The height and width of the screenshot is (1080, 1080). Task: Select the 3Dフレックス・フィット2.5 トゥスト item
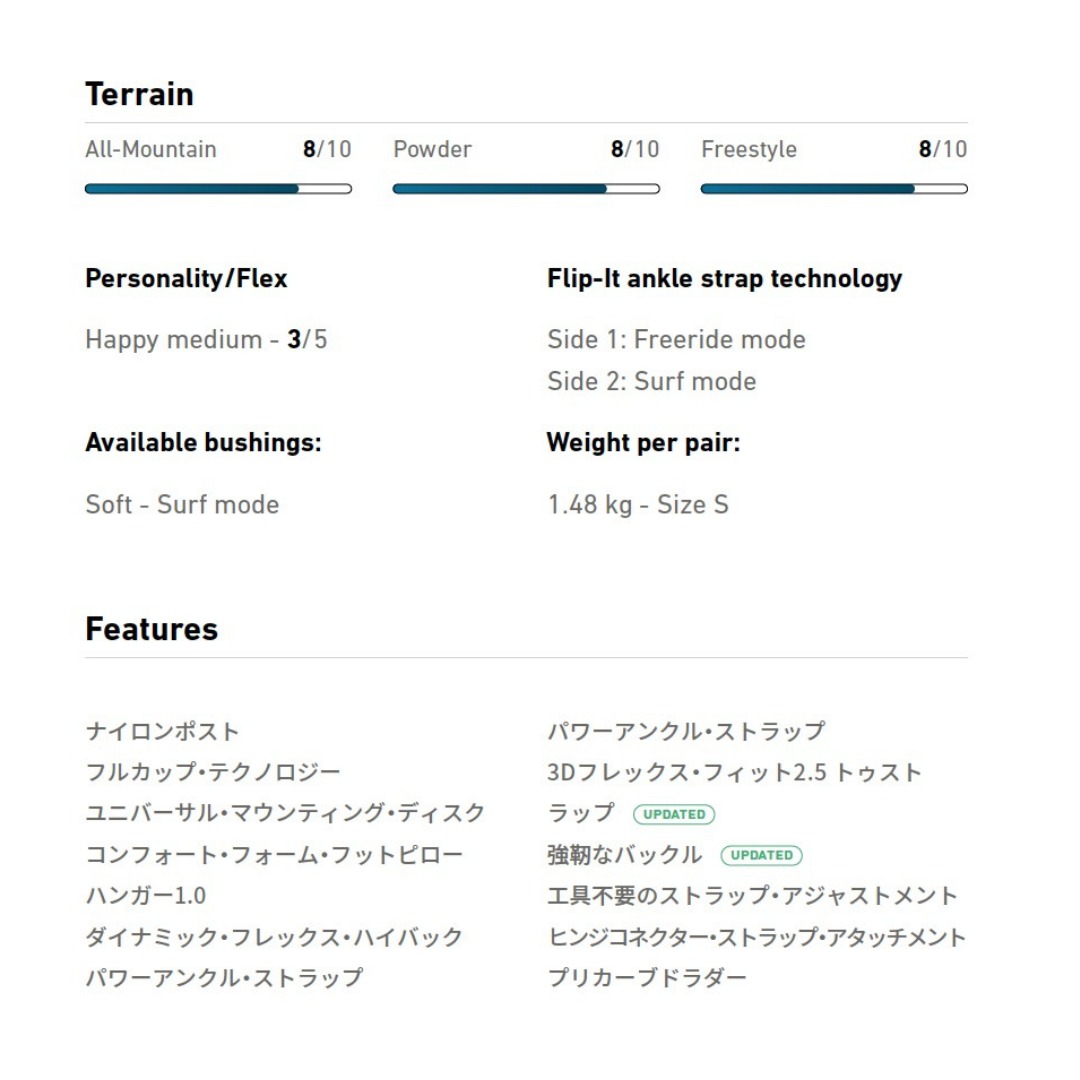point(734,772)
